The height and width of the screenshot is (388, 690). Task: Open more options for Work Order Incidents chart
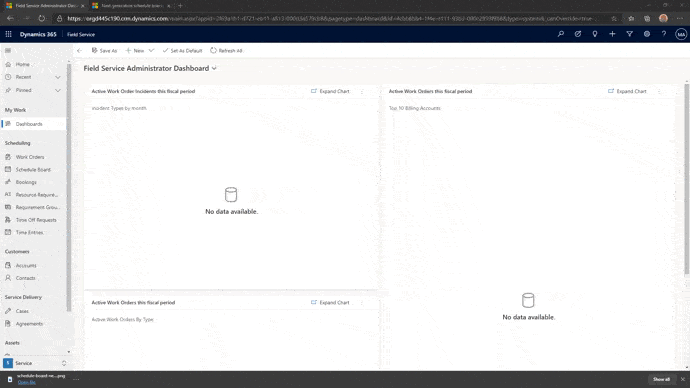click(x=362, y=92)
